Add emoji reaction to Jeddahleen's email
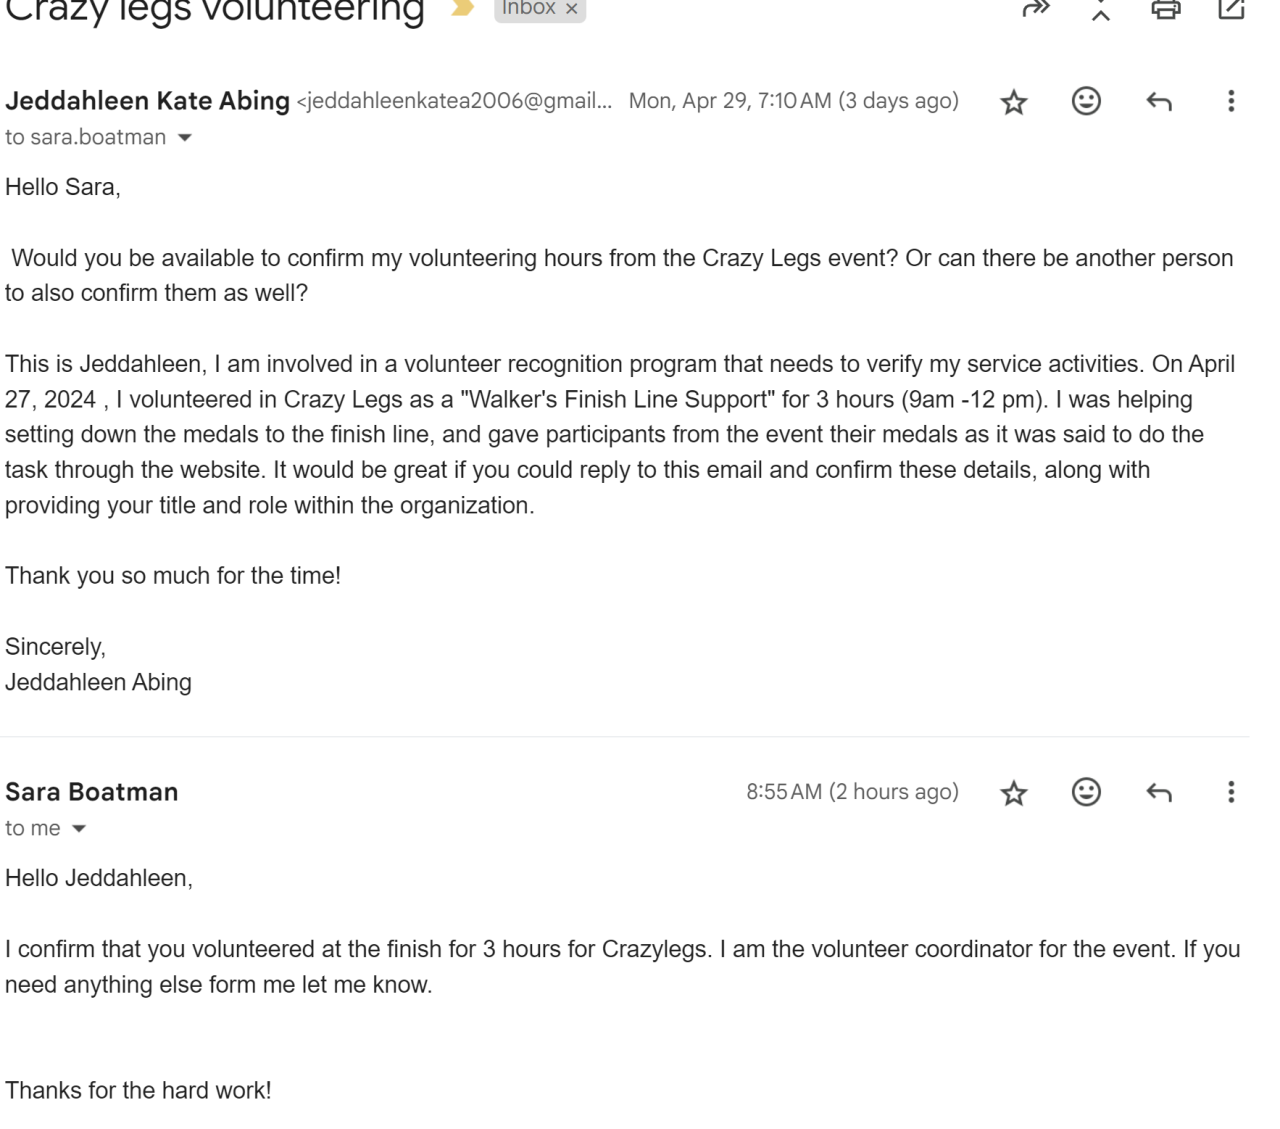The image size is (1280, 1129). pyautogui.click(x=1086, y=101)
